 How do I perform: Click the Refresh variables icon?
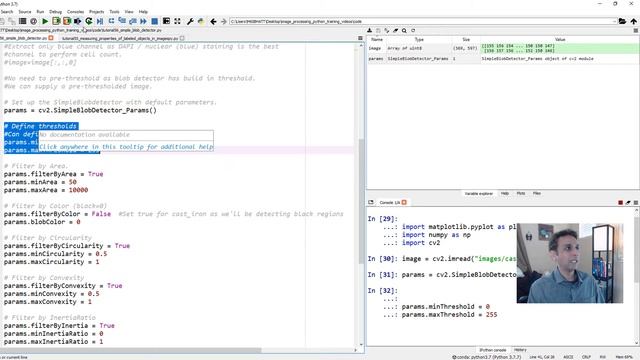(413, 31)
